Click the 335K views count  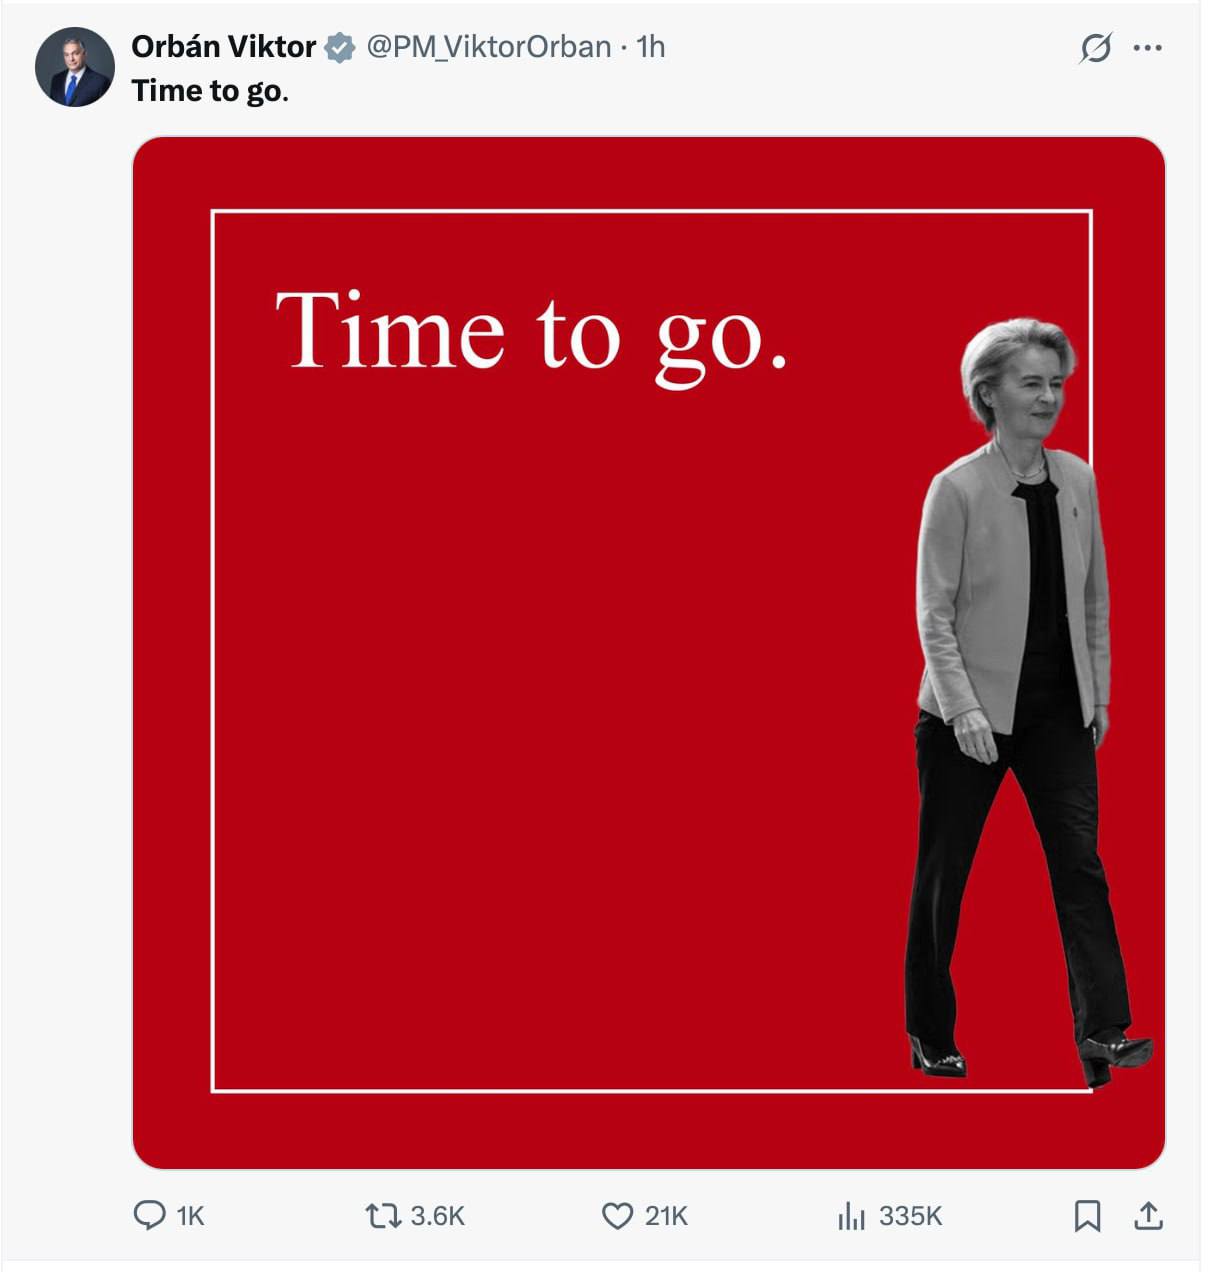pyautogui.click(x=910, y=1216)
